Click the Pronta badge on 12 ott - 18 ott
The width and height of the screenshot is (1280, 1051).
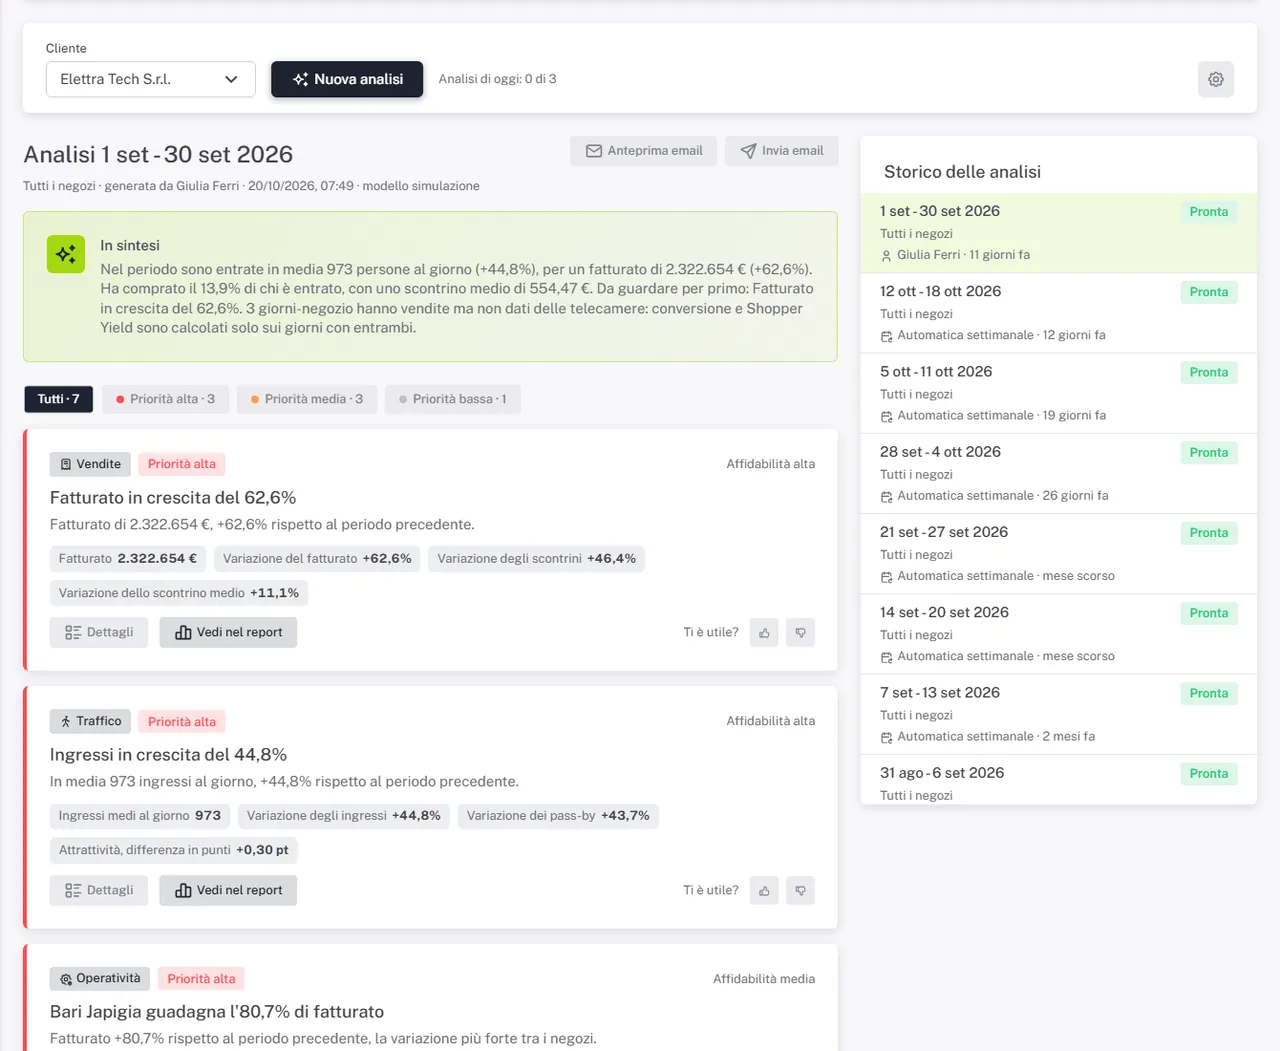[x=1208, y=292]
